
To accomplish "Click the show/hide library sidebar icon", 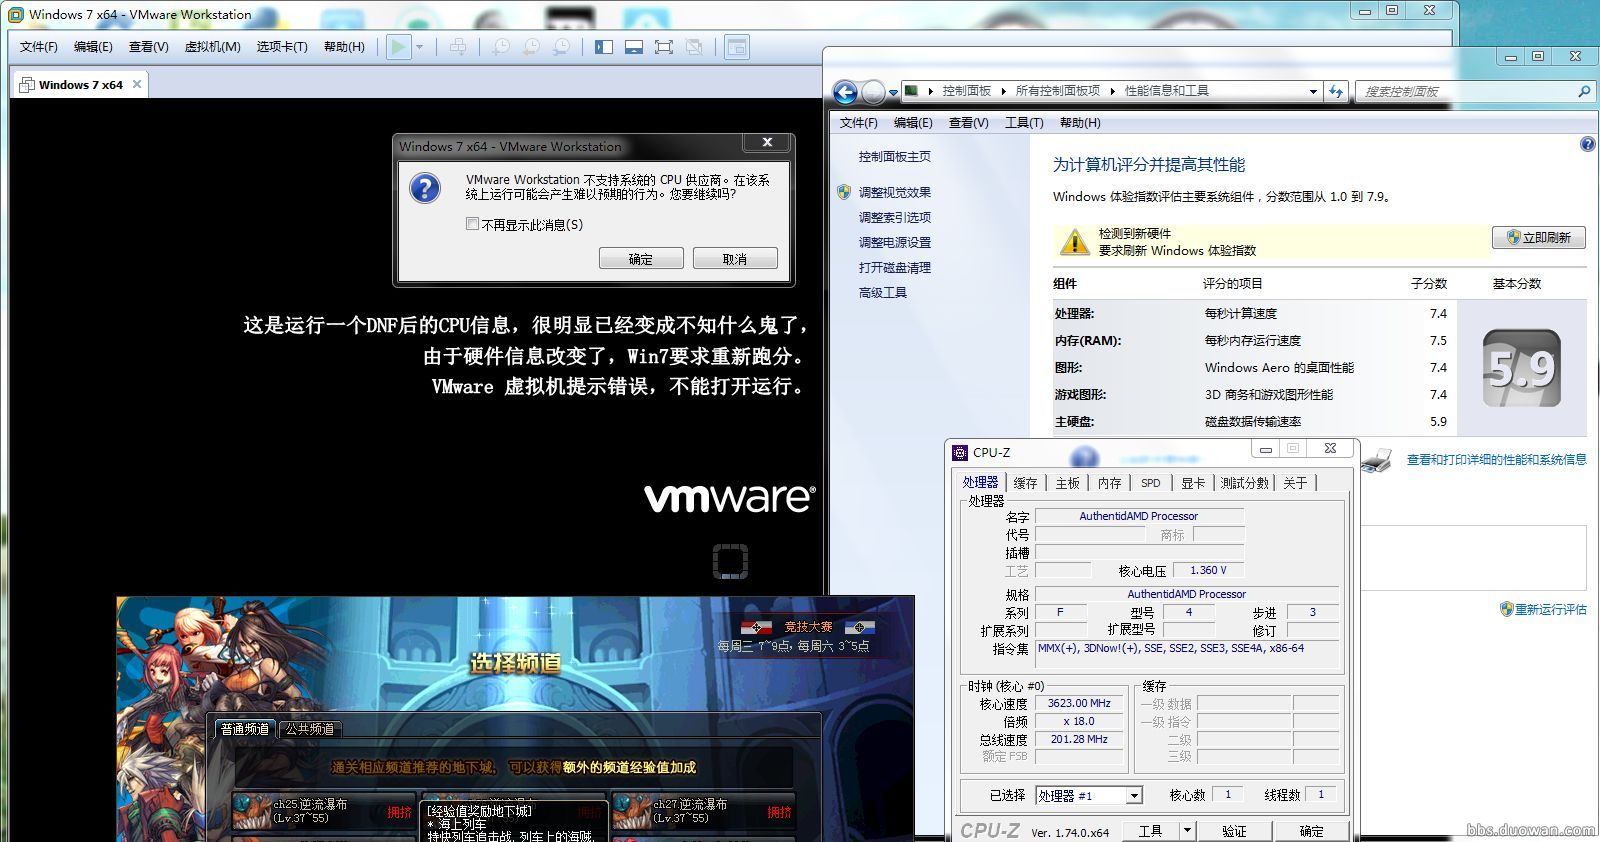I will click(x=603, y=47).
